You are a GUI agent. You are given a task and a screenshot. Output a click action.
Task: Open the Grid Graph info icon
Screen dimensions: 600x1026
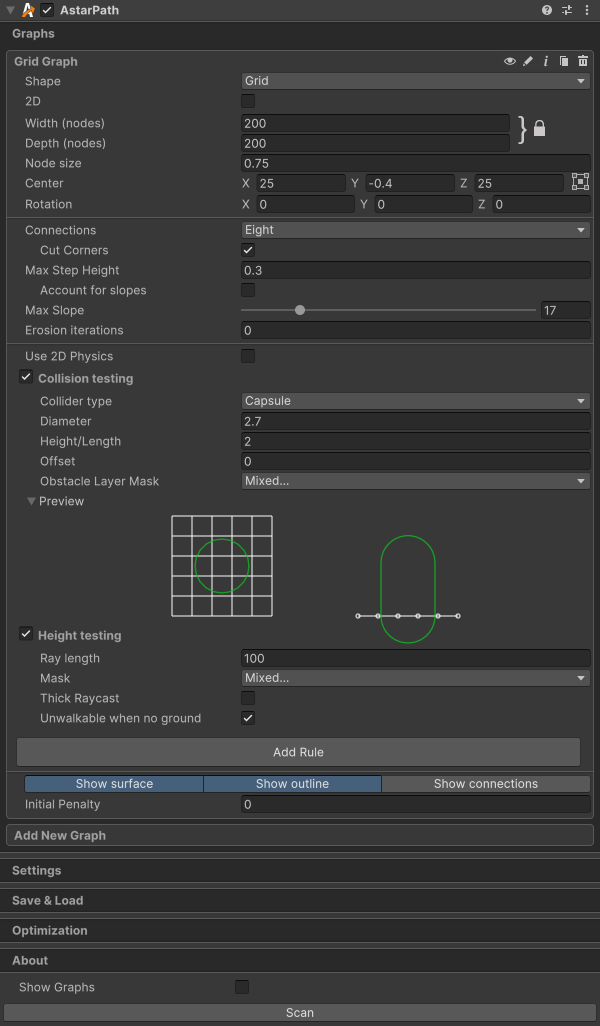(546, 61)
